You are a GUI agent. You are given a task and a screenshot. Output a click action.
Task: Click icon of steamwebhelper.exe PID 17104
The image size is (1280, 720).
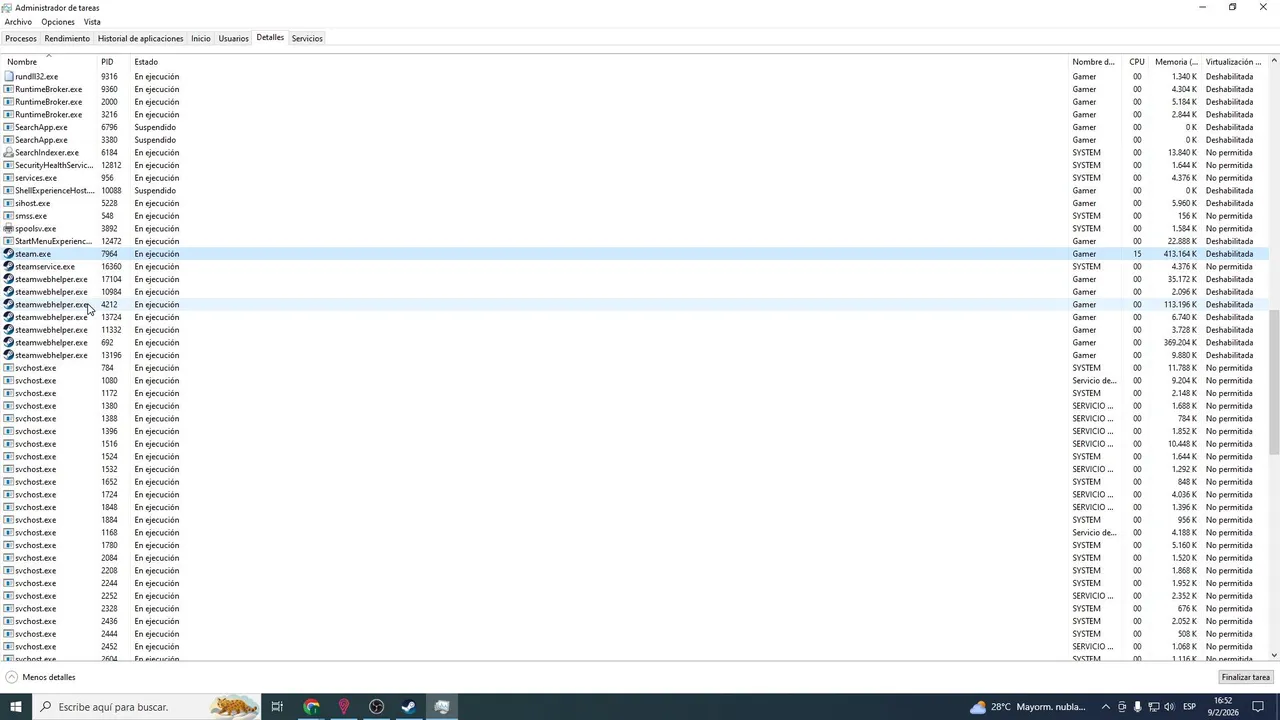[9, 279]
